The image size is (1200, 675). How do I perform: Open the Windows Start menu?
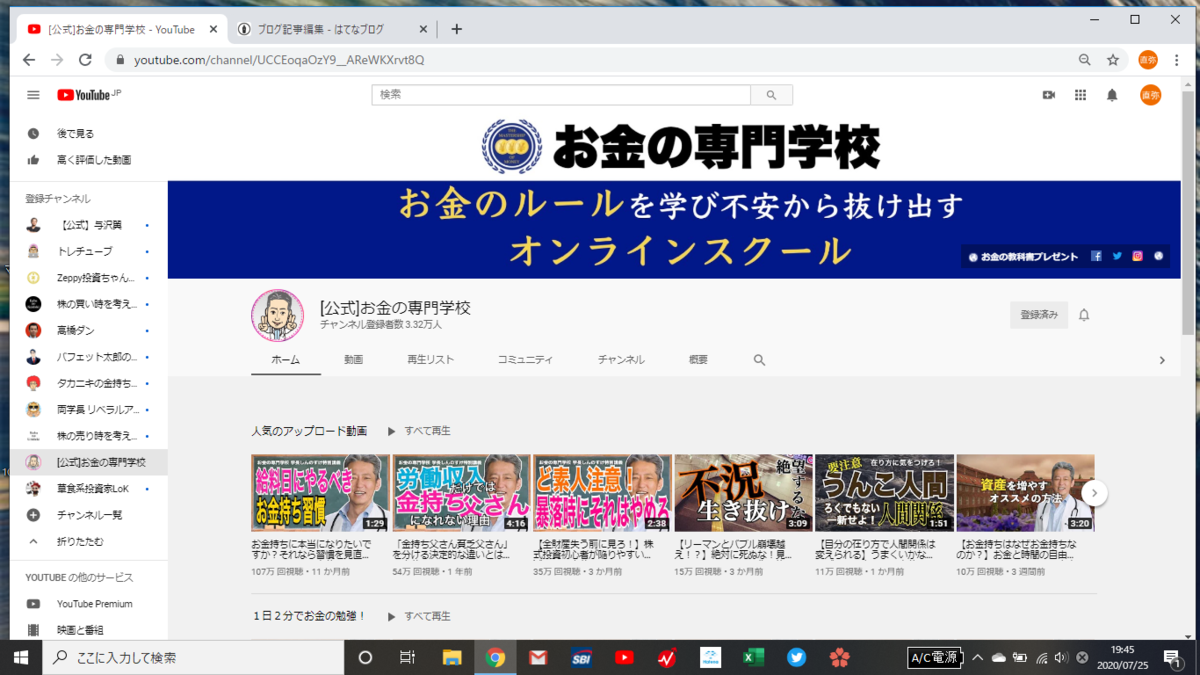coord(20,657)
